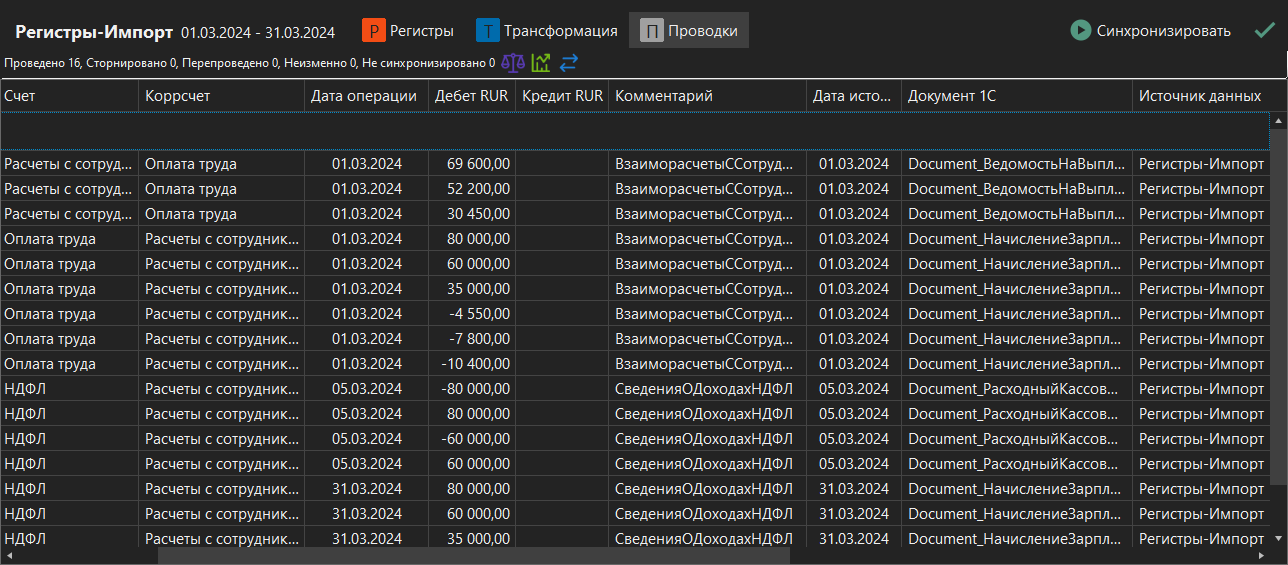The height and width of the screenshot is (565, 1288).
Task: Click the orange Р icon for Регистры
Action: click(x=374, y=30)
